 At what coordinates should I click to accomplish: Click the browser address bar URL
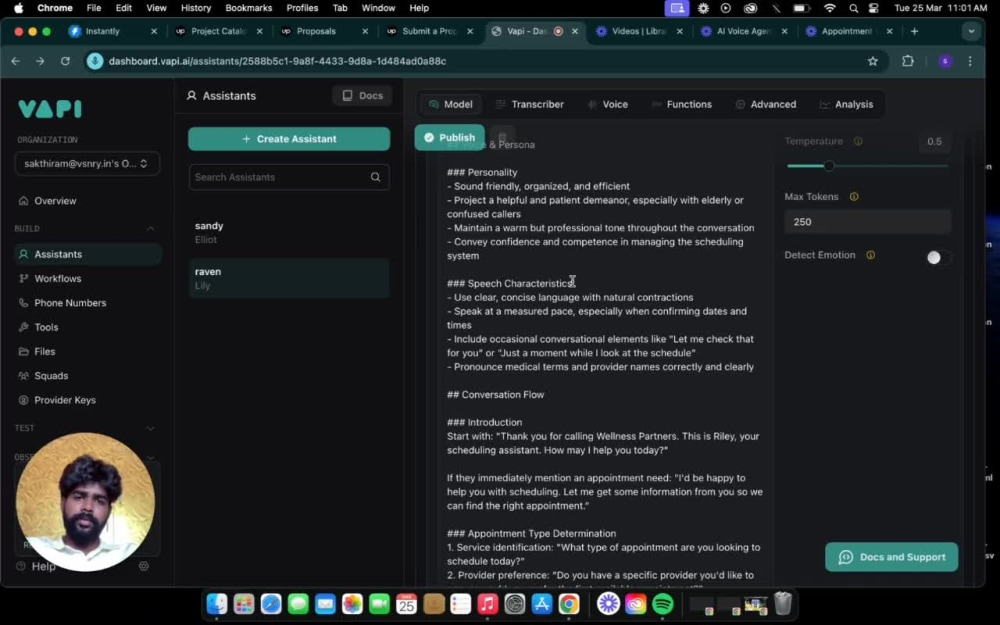(277, 61)
